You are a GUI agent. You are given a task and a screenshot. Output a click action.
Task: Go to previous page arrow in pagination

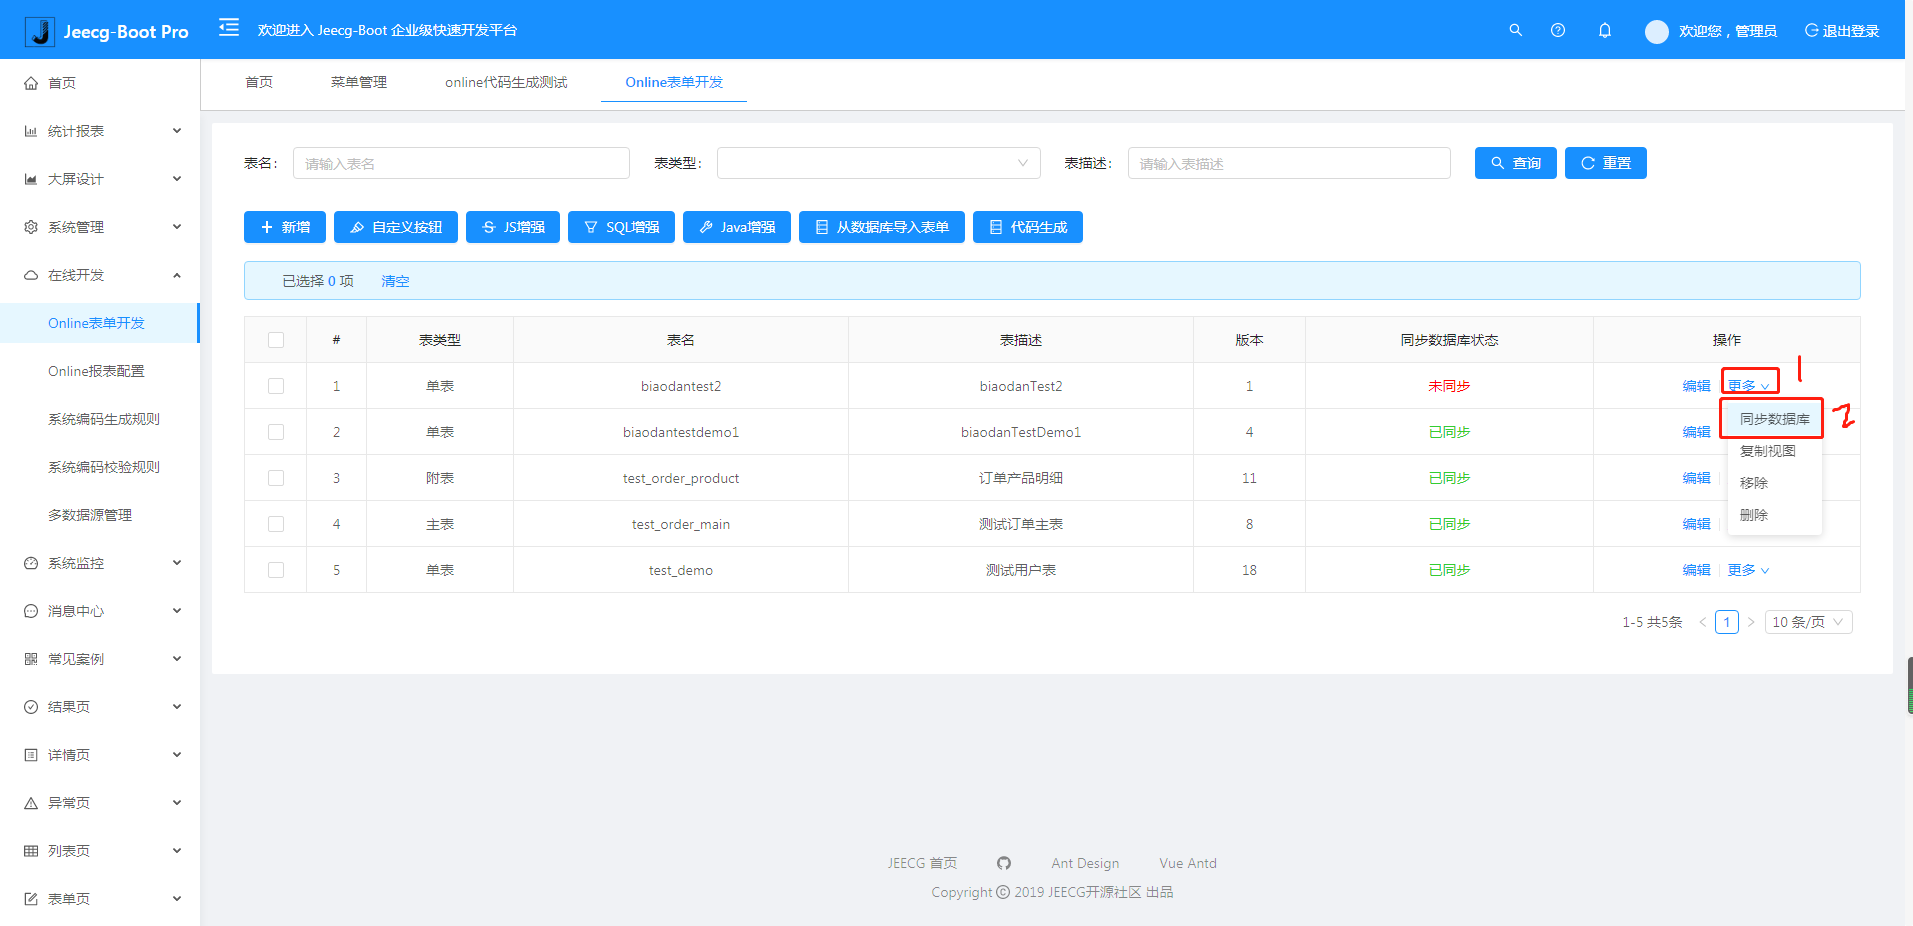point(1703,622)
